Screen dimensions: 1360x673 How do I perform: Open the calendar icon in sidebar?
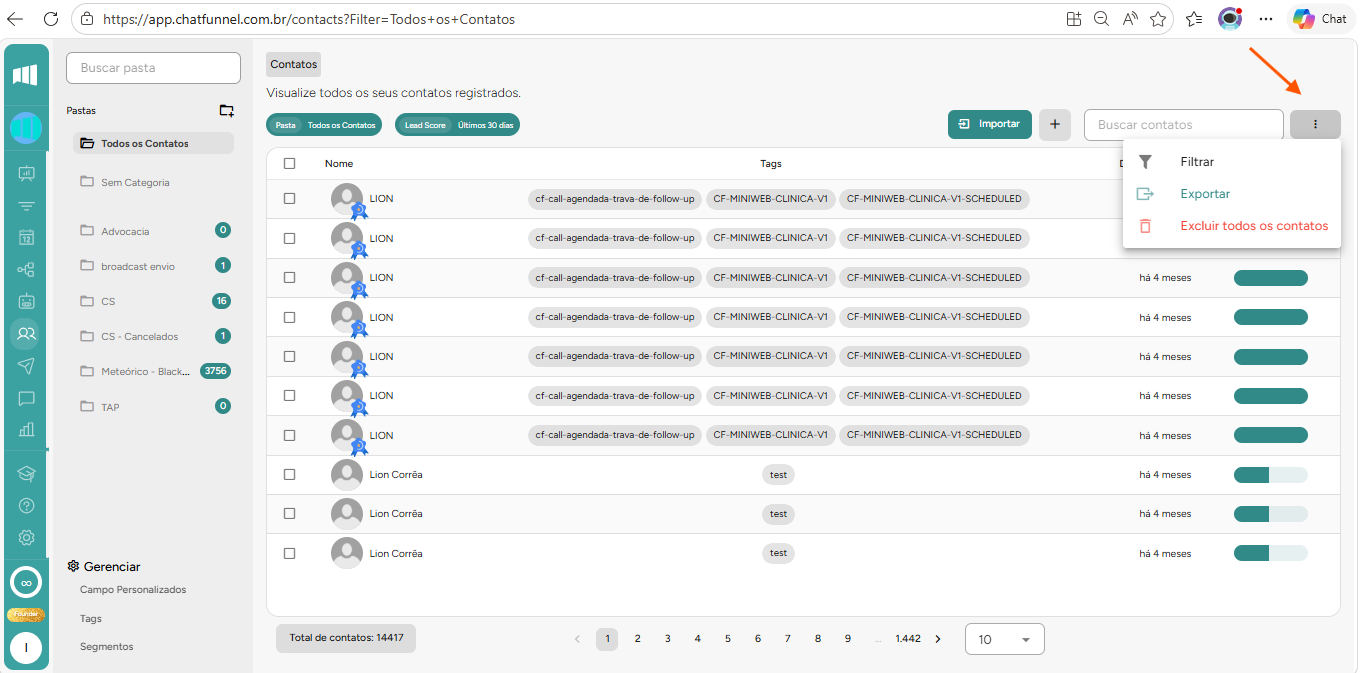(x=26, y=237)
